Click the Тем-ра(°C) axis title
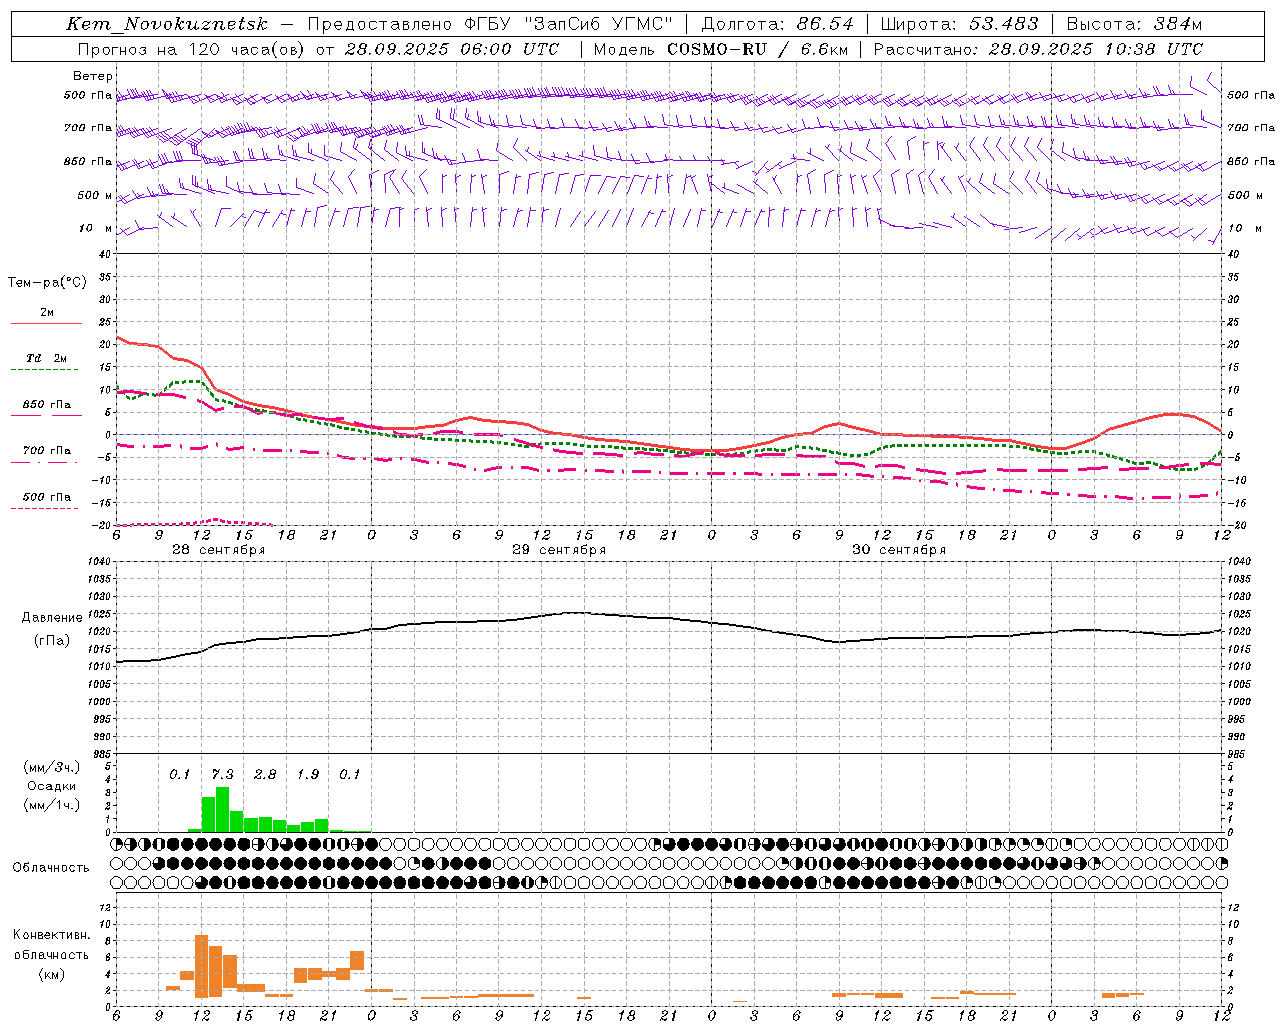 [47, 283]
